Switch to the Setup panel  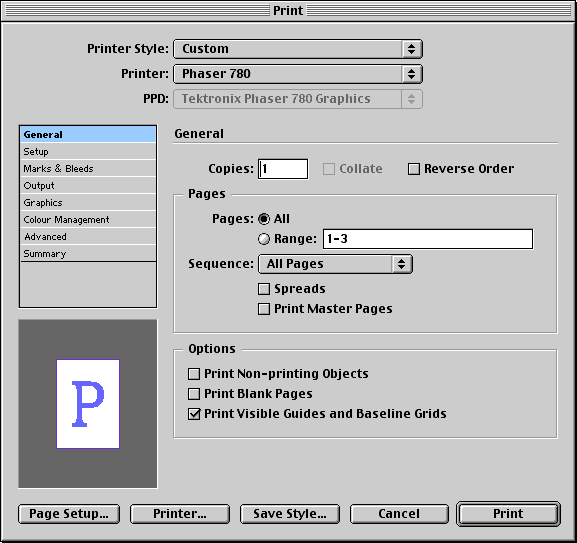tap(88, 152)
